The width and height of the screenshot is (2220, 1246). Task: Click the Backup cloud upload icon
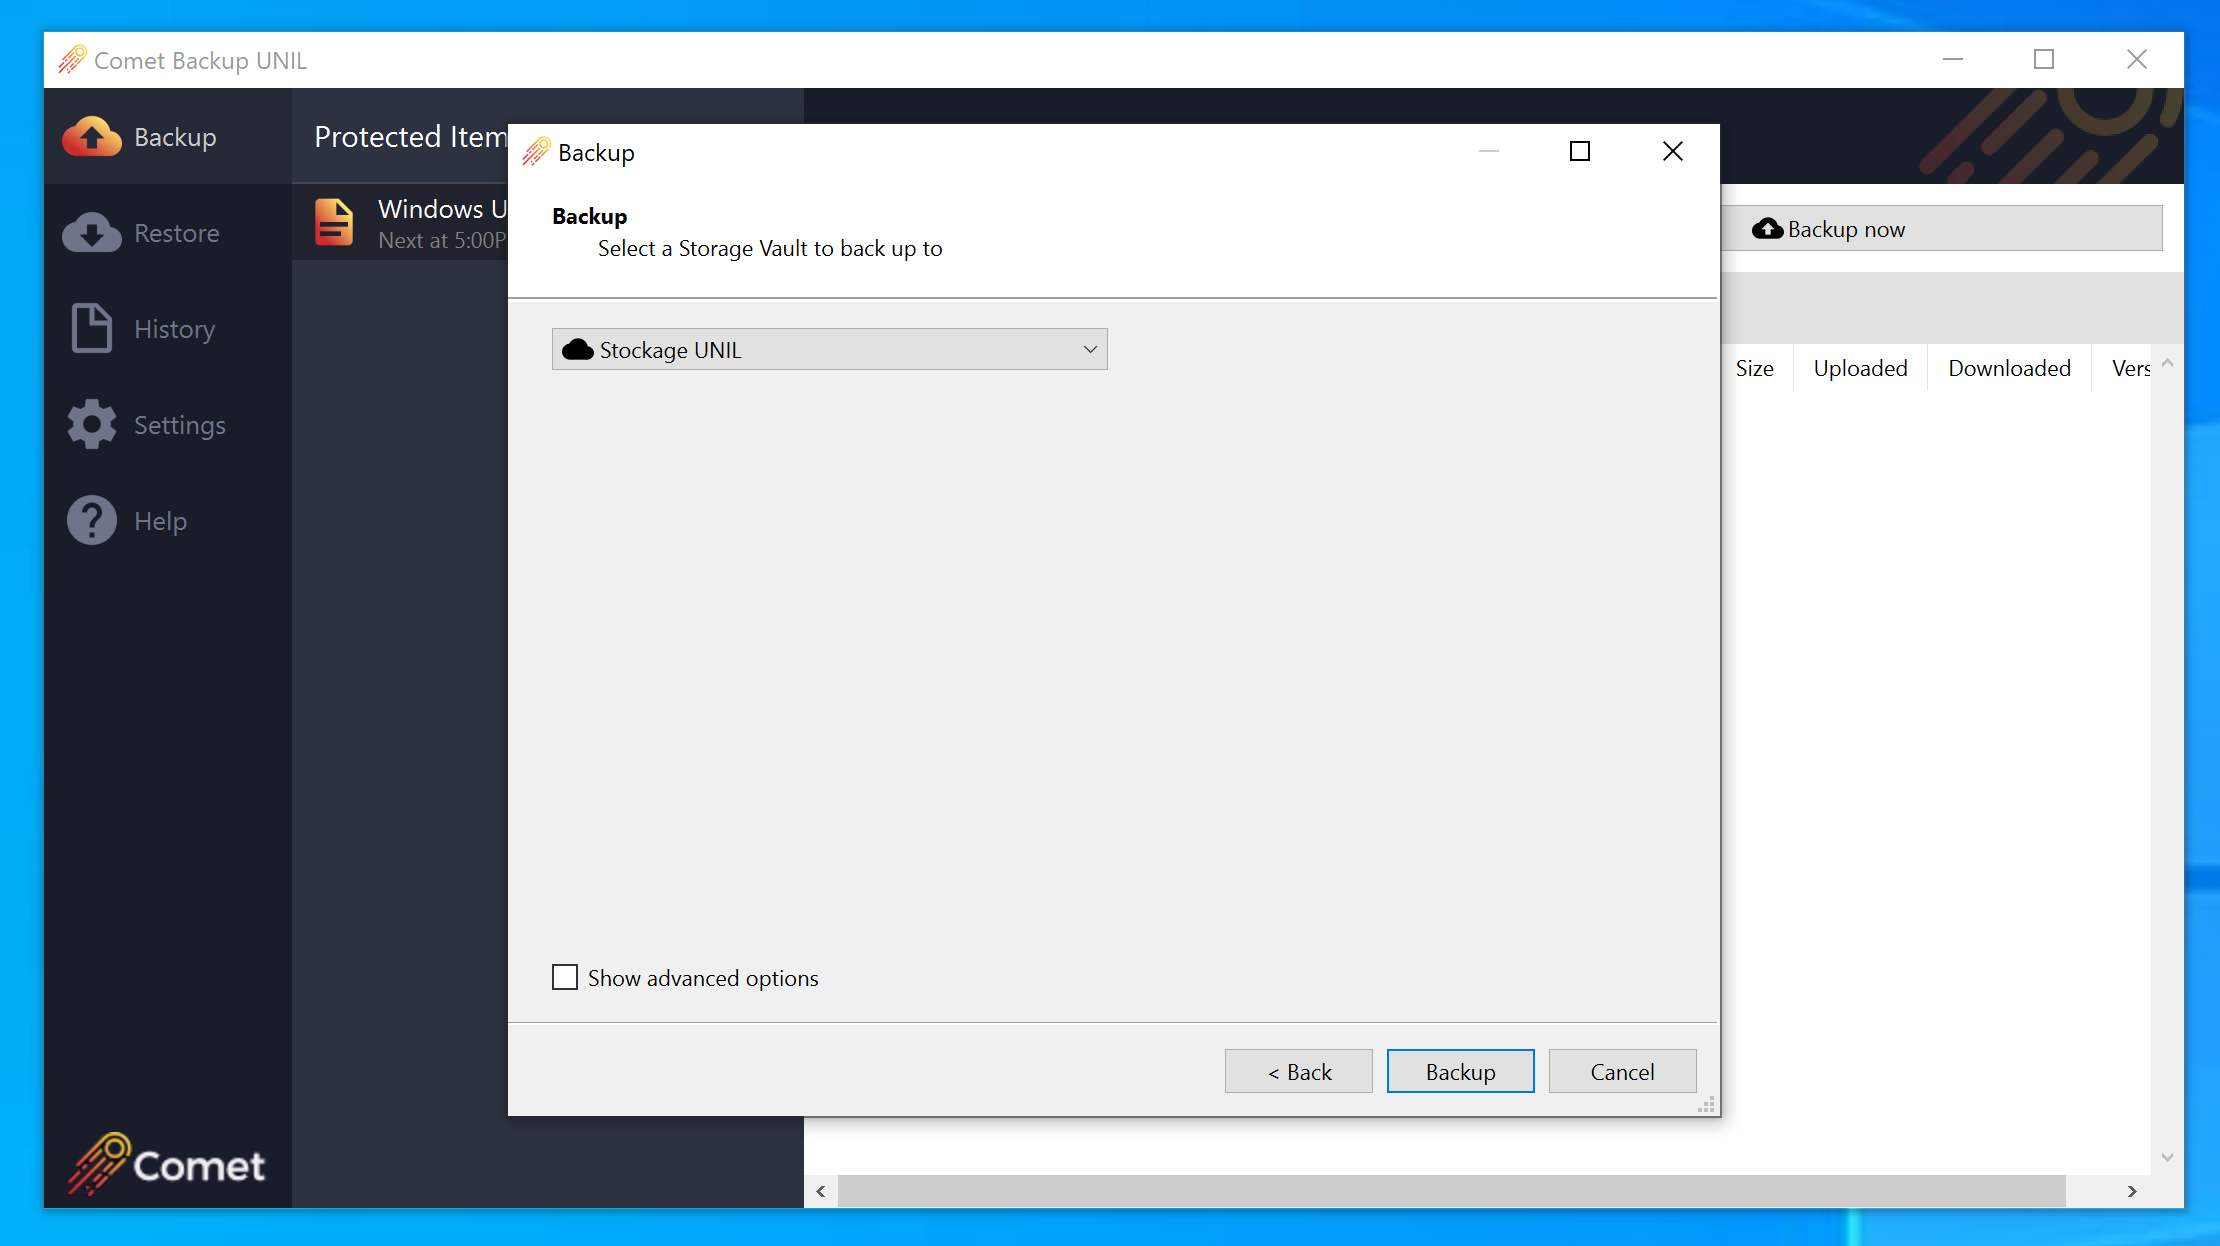[92, 137]
